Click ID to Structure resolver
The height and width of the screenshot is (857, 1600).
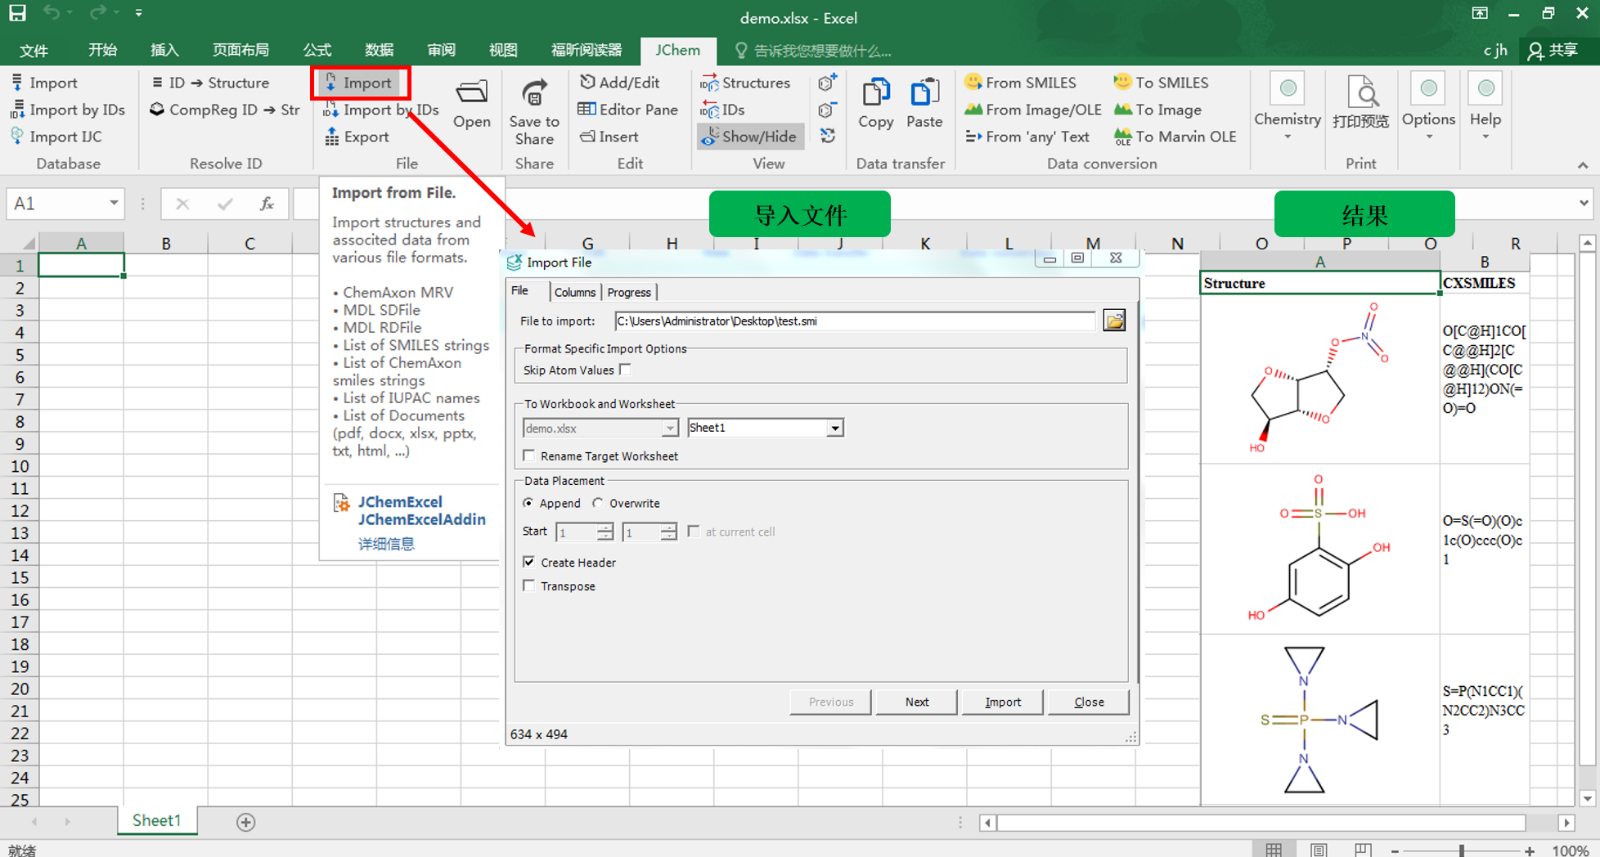coord(210,83)
